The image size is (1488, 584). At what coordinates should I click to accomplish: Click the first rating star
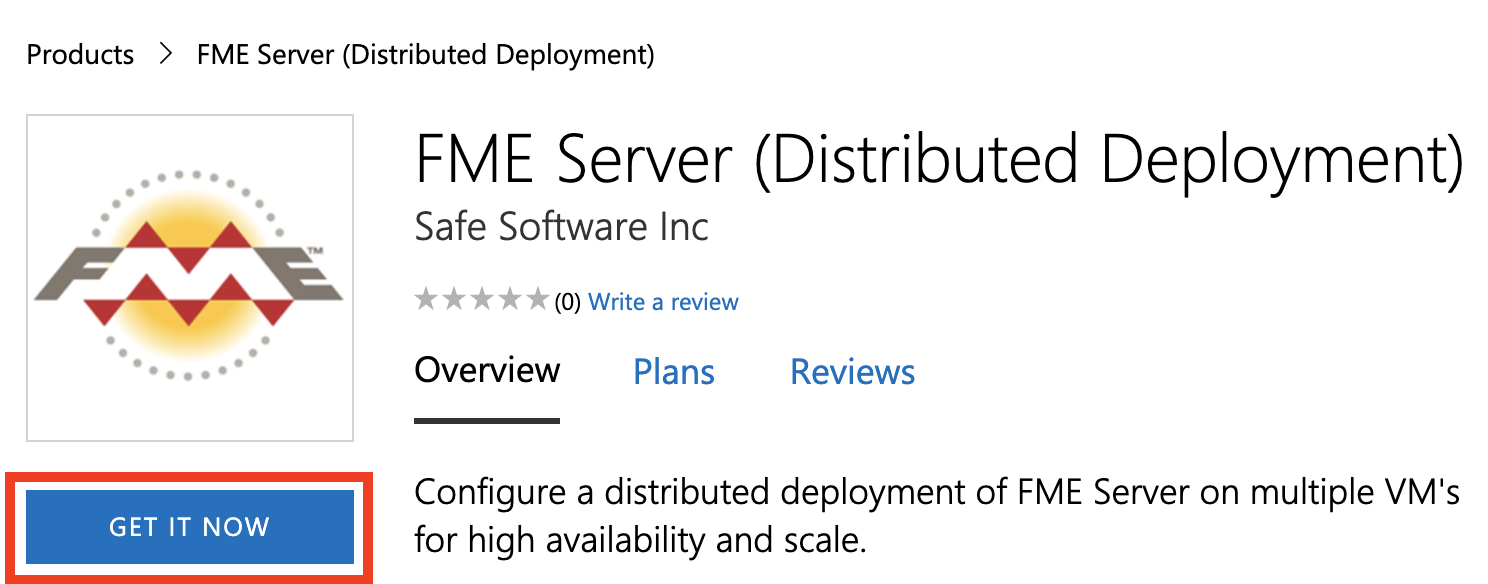[427, 299]
